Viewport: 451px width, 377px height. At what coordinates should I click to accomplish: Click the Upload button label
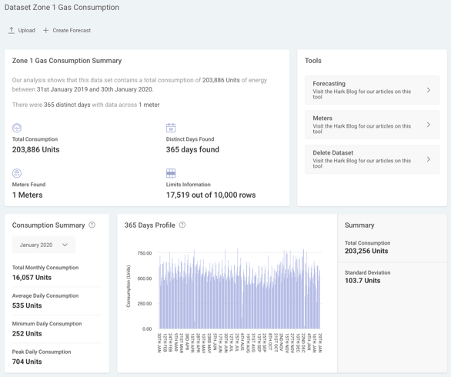pos(27,30)
